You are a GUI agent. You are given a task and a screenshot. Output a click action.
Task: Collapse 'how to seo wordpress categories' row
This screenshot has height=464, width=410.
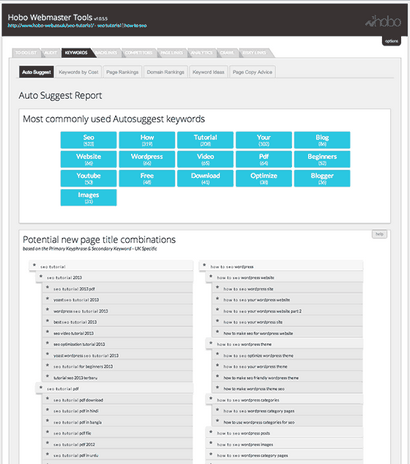click(x=284, y=400)
